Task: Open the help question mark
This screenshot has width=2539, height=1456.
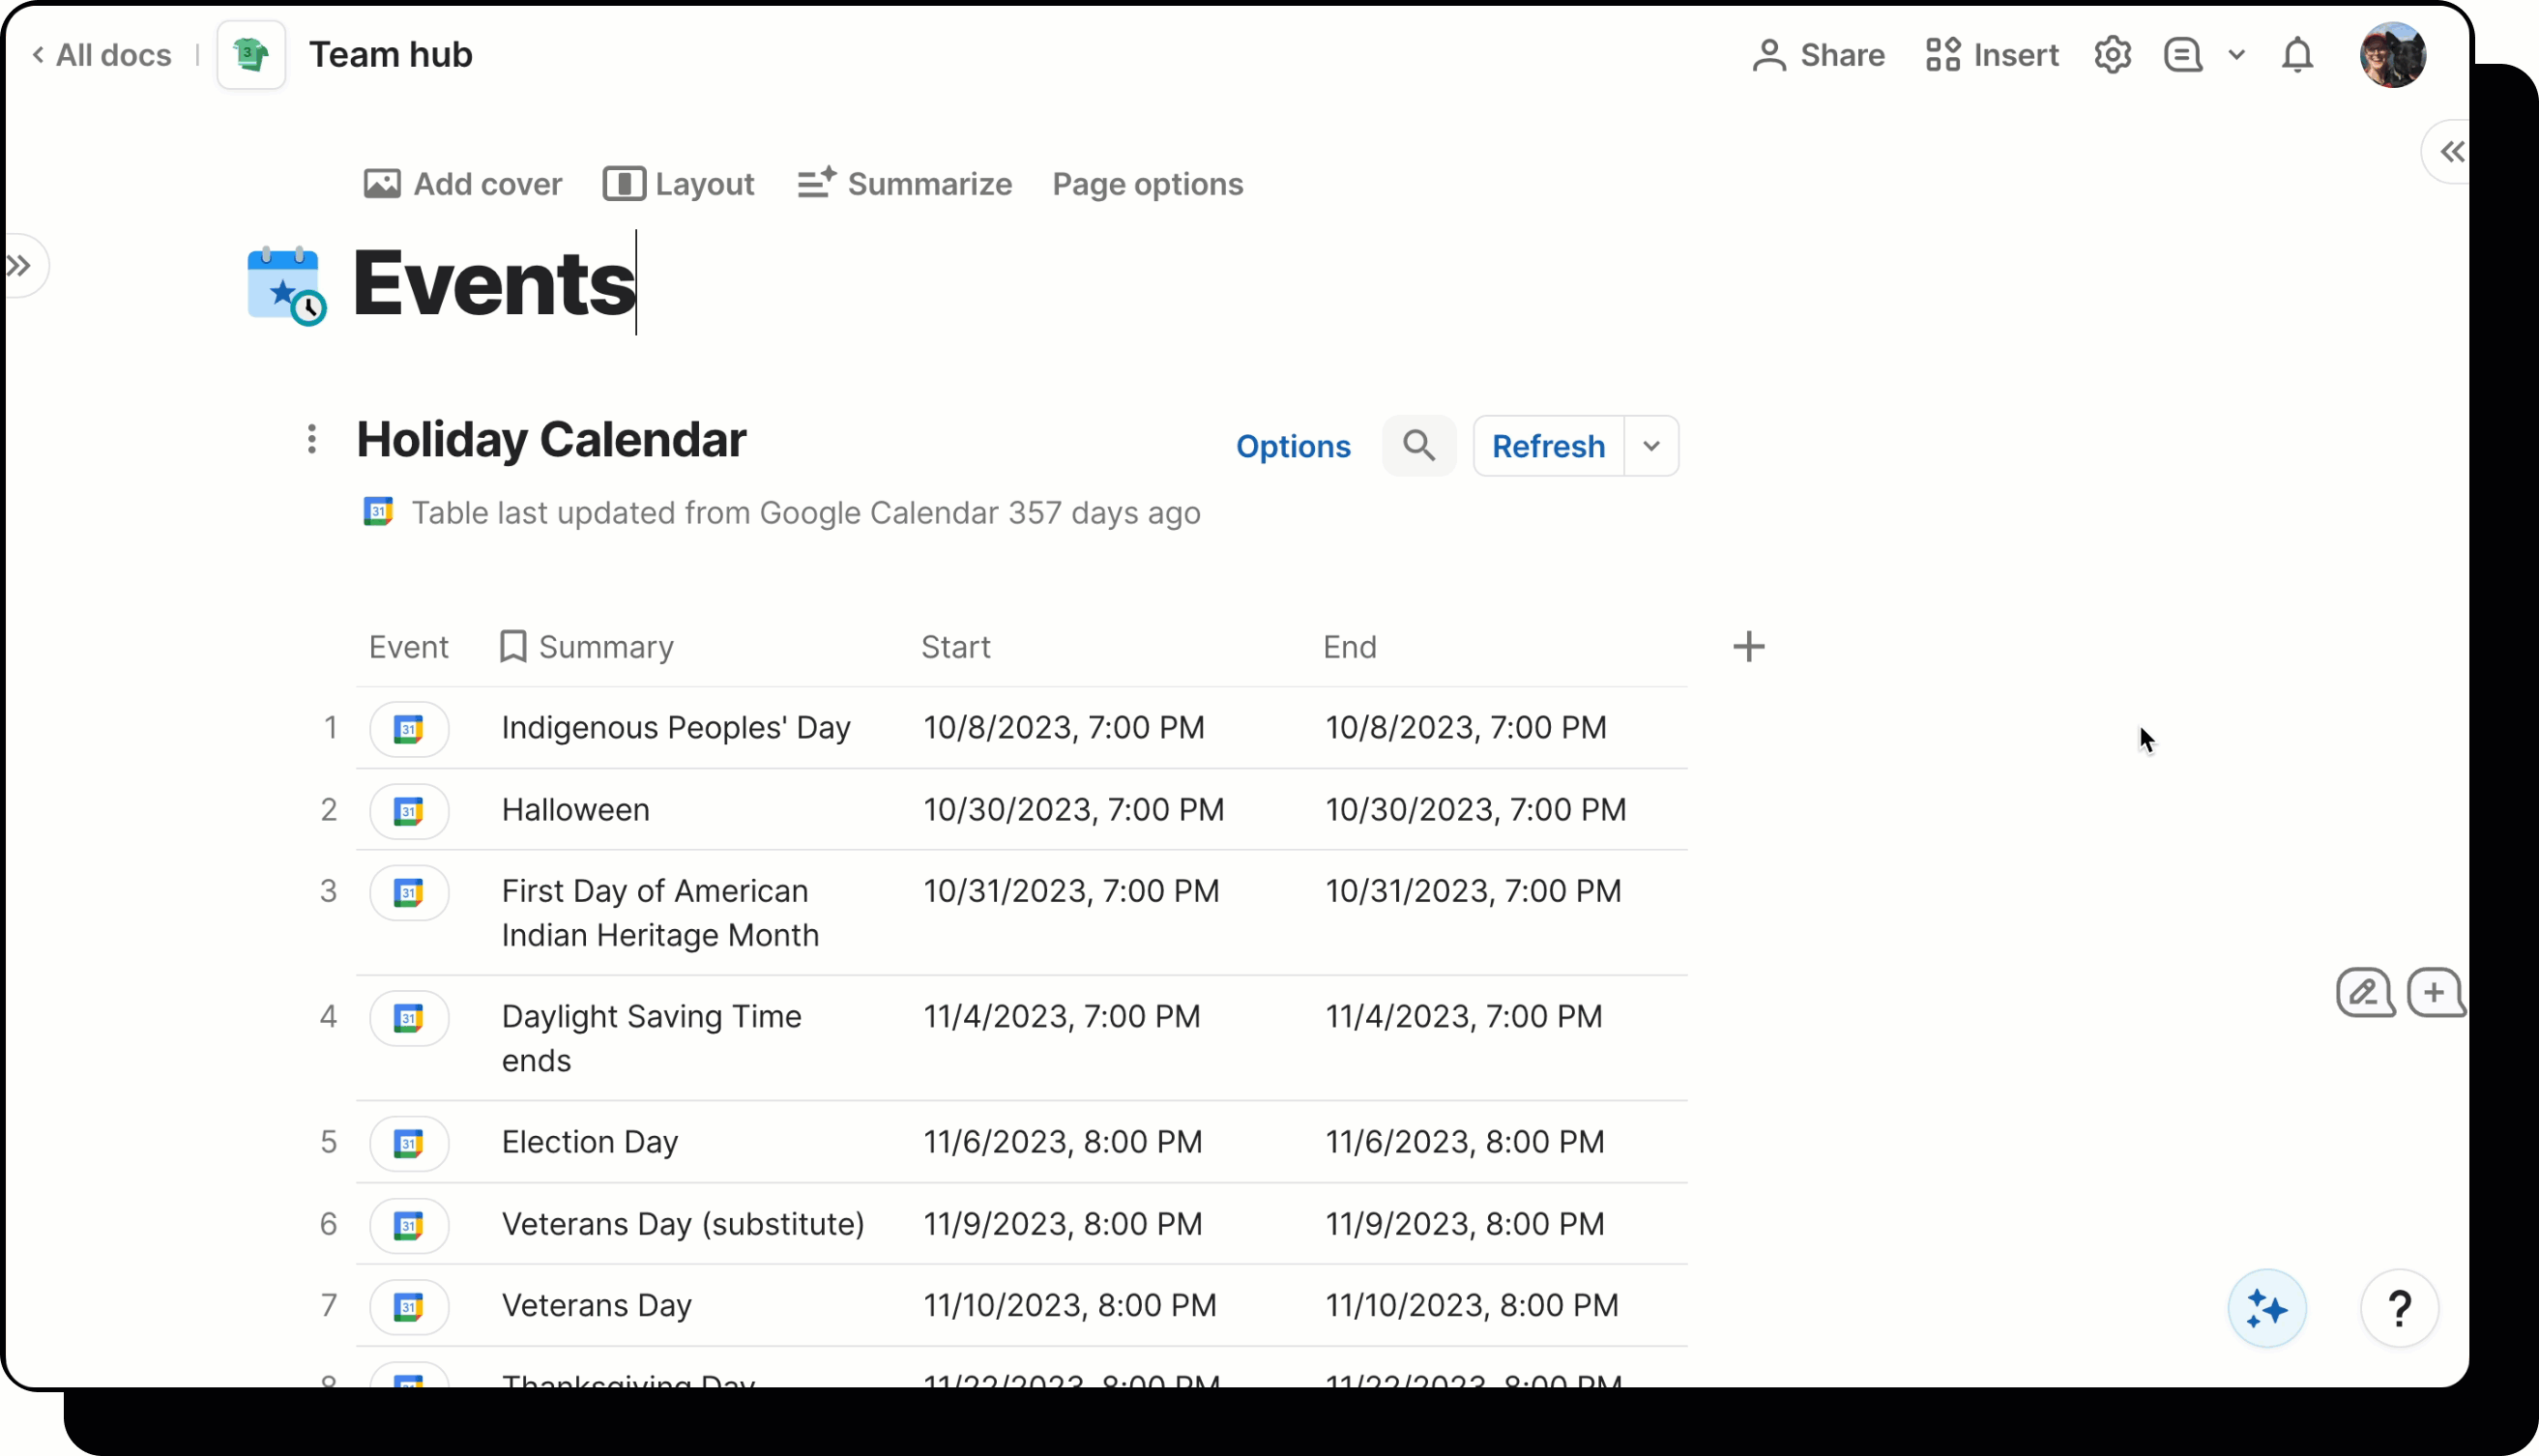Action: (2400, 1309)
